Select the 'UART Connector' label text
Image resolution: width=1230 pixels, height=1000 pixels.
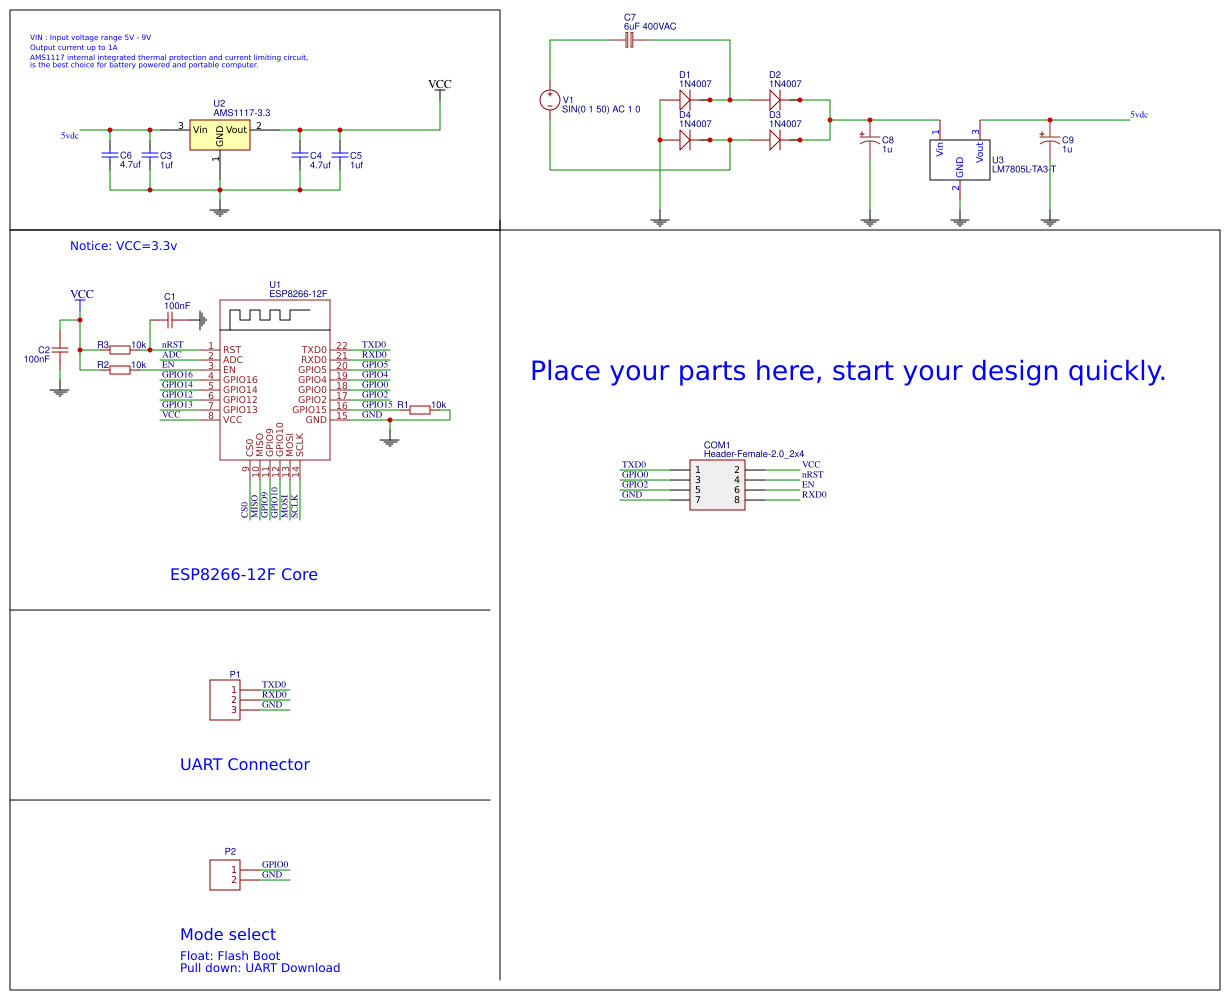point(245,764)
